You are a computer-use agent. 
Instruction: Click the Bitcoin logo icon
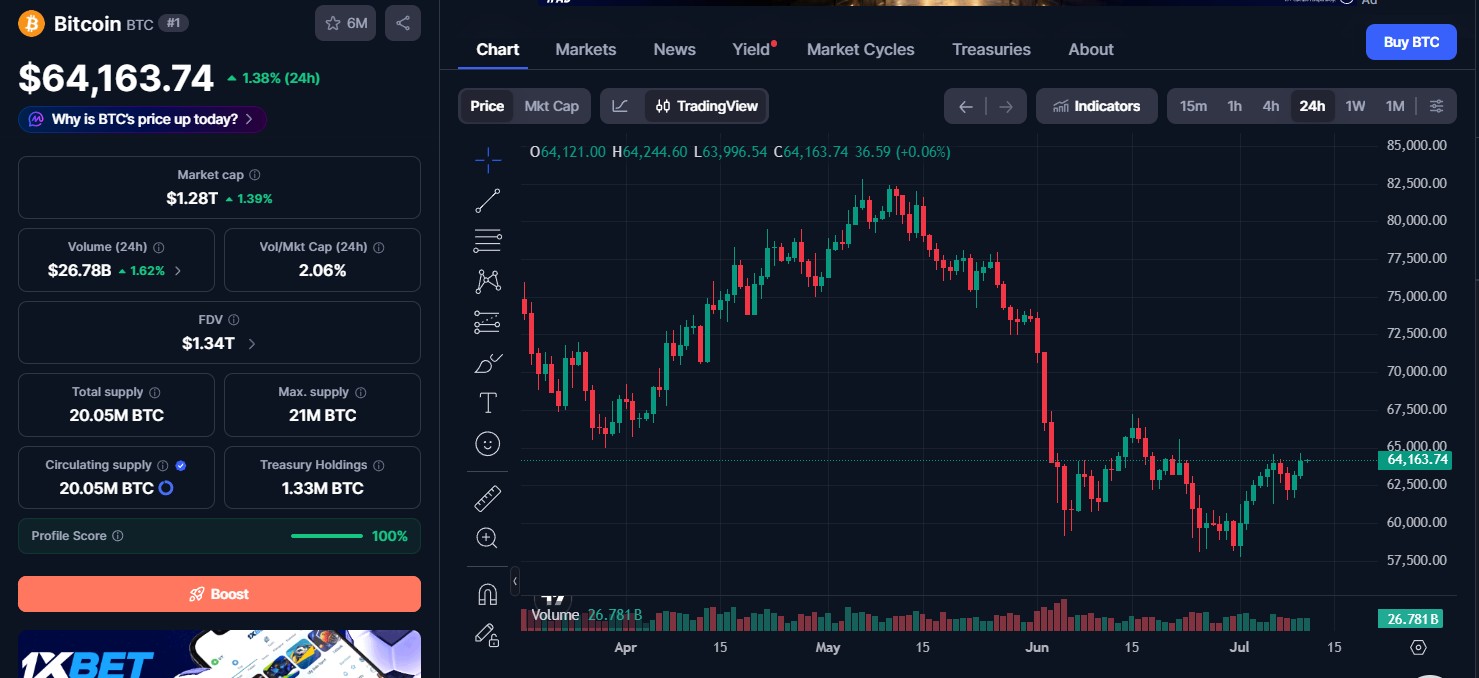click(31, 23)
